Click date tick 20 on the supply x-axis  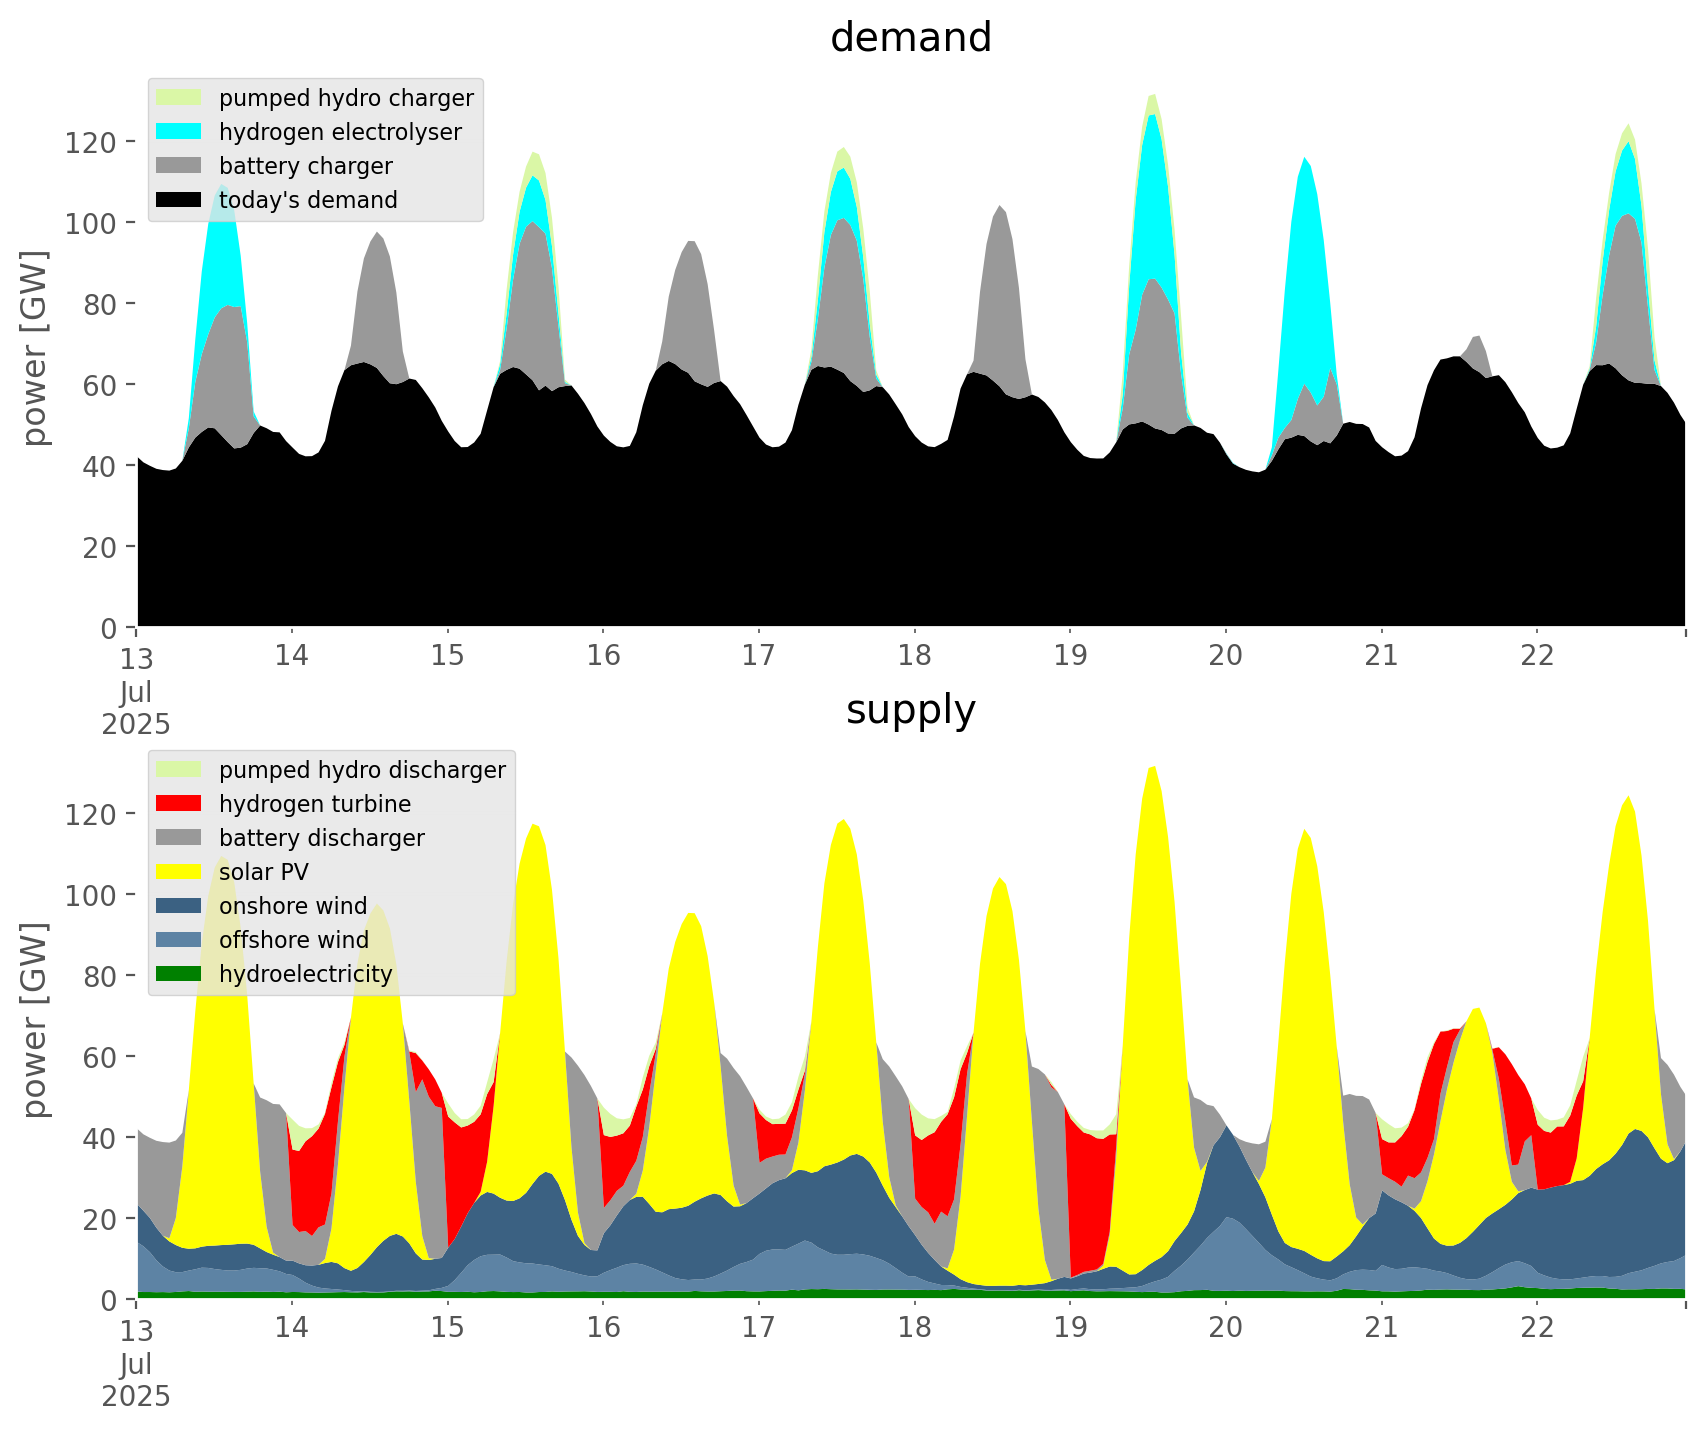pos(1225,1328)
